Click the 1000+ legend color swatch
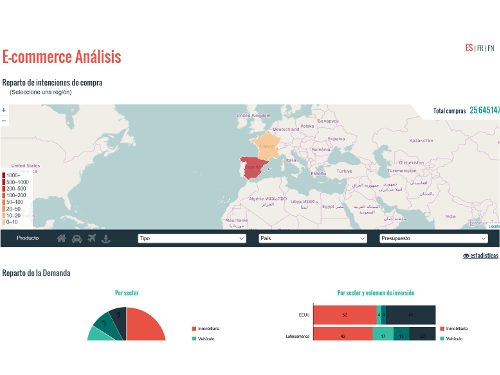Screen dimensions: 500x375 tap(4, 175)
